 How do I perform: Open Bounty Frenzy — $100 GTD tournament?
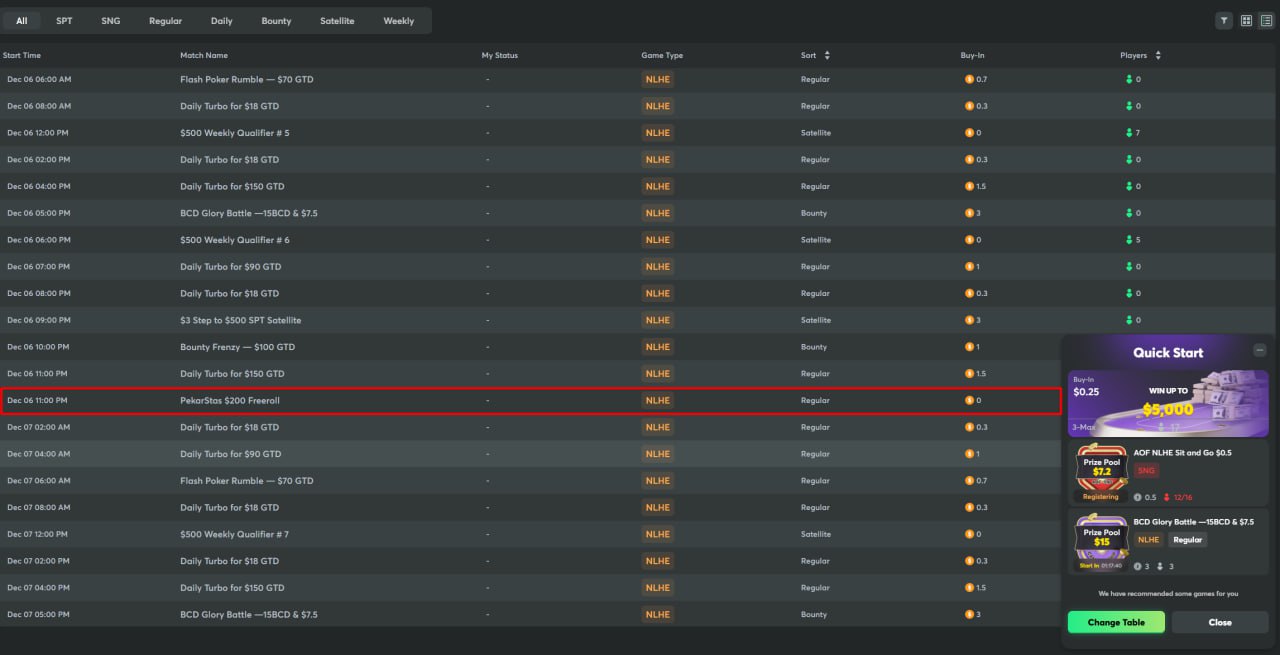[238, 347]
